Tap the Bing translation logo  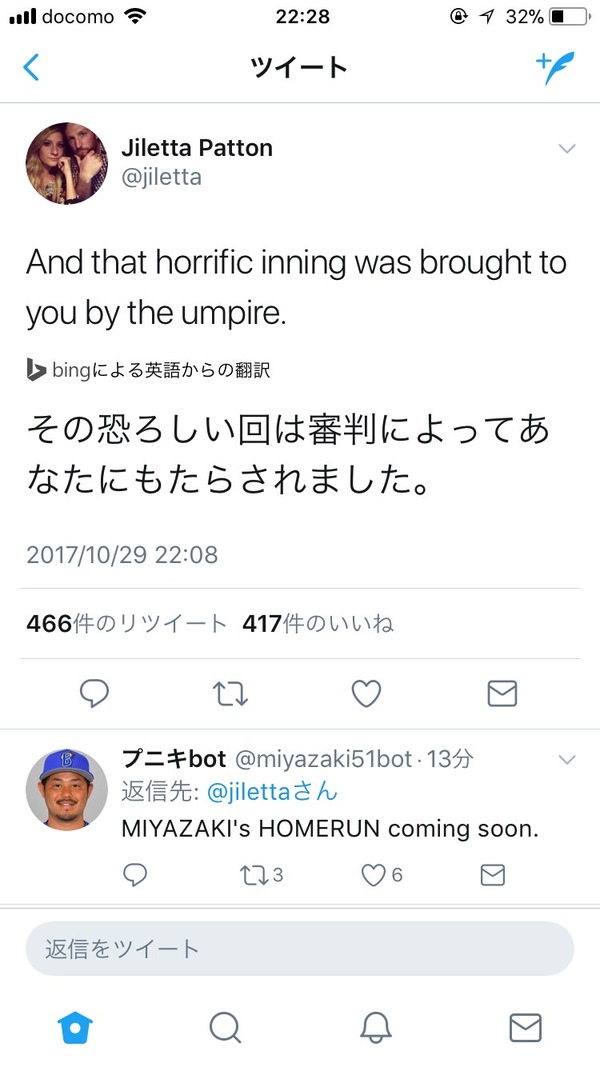[31, 369]
